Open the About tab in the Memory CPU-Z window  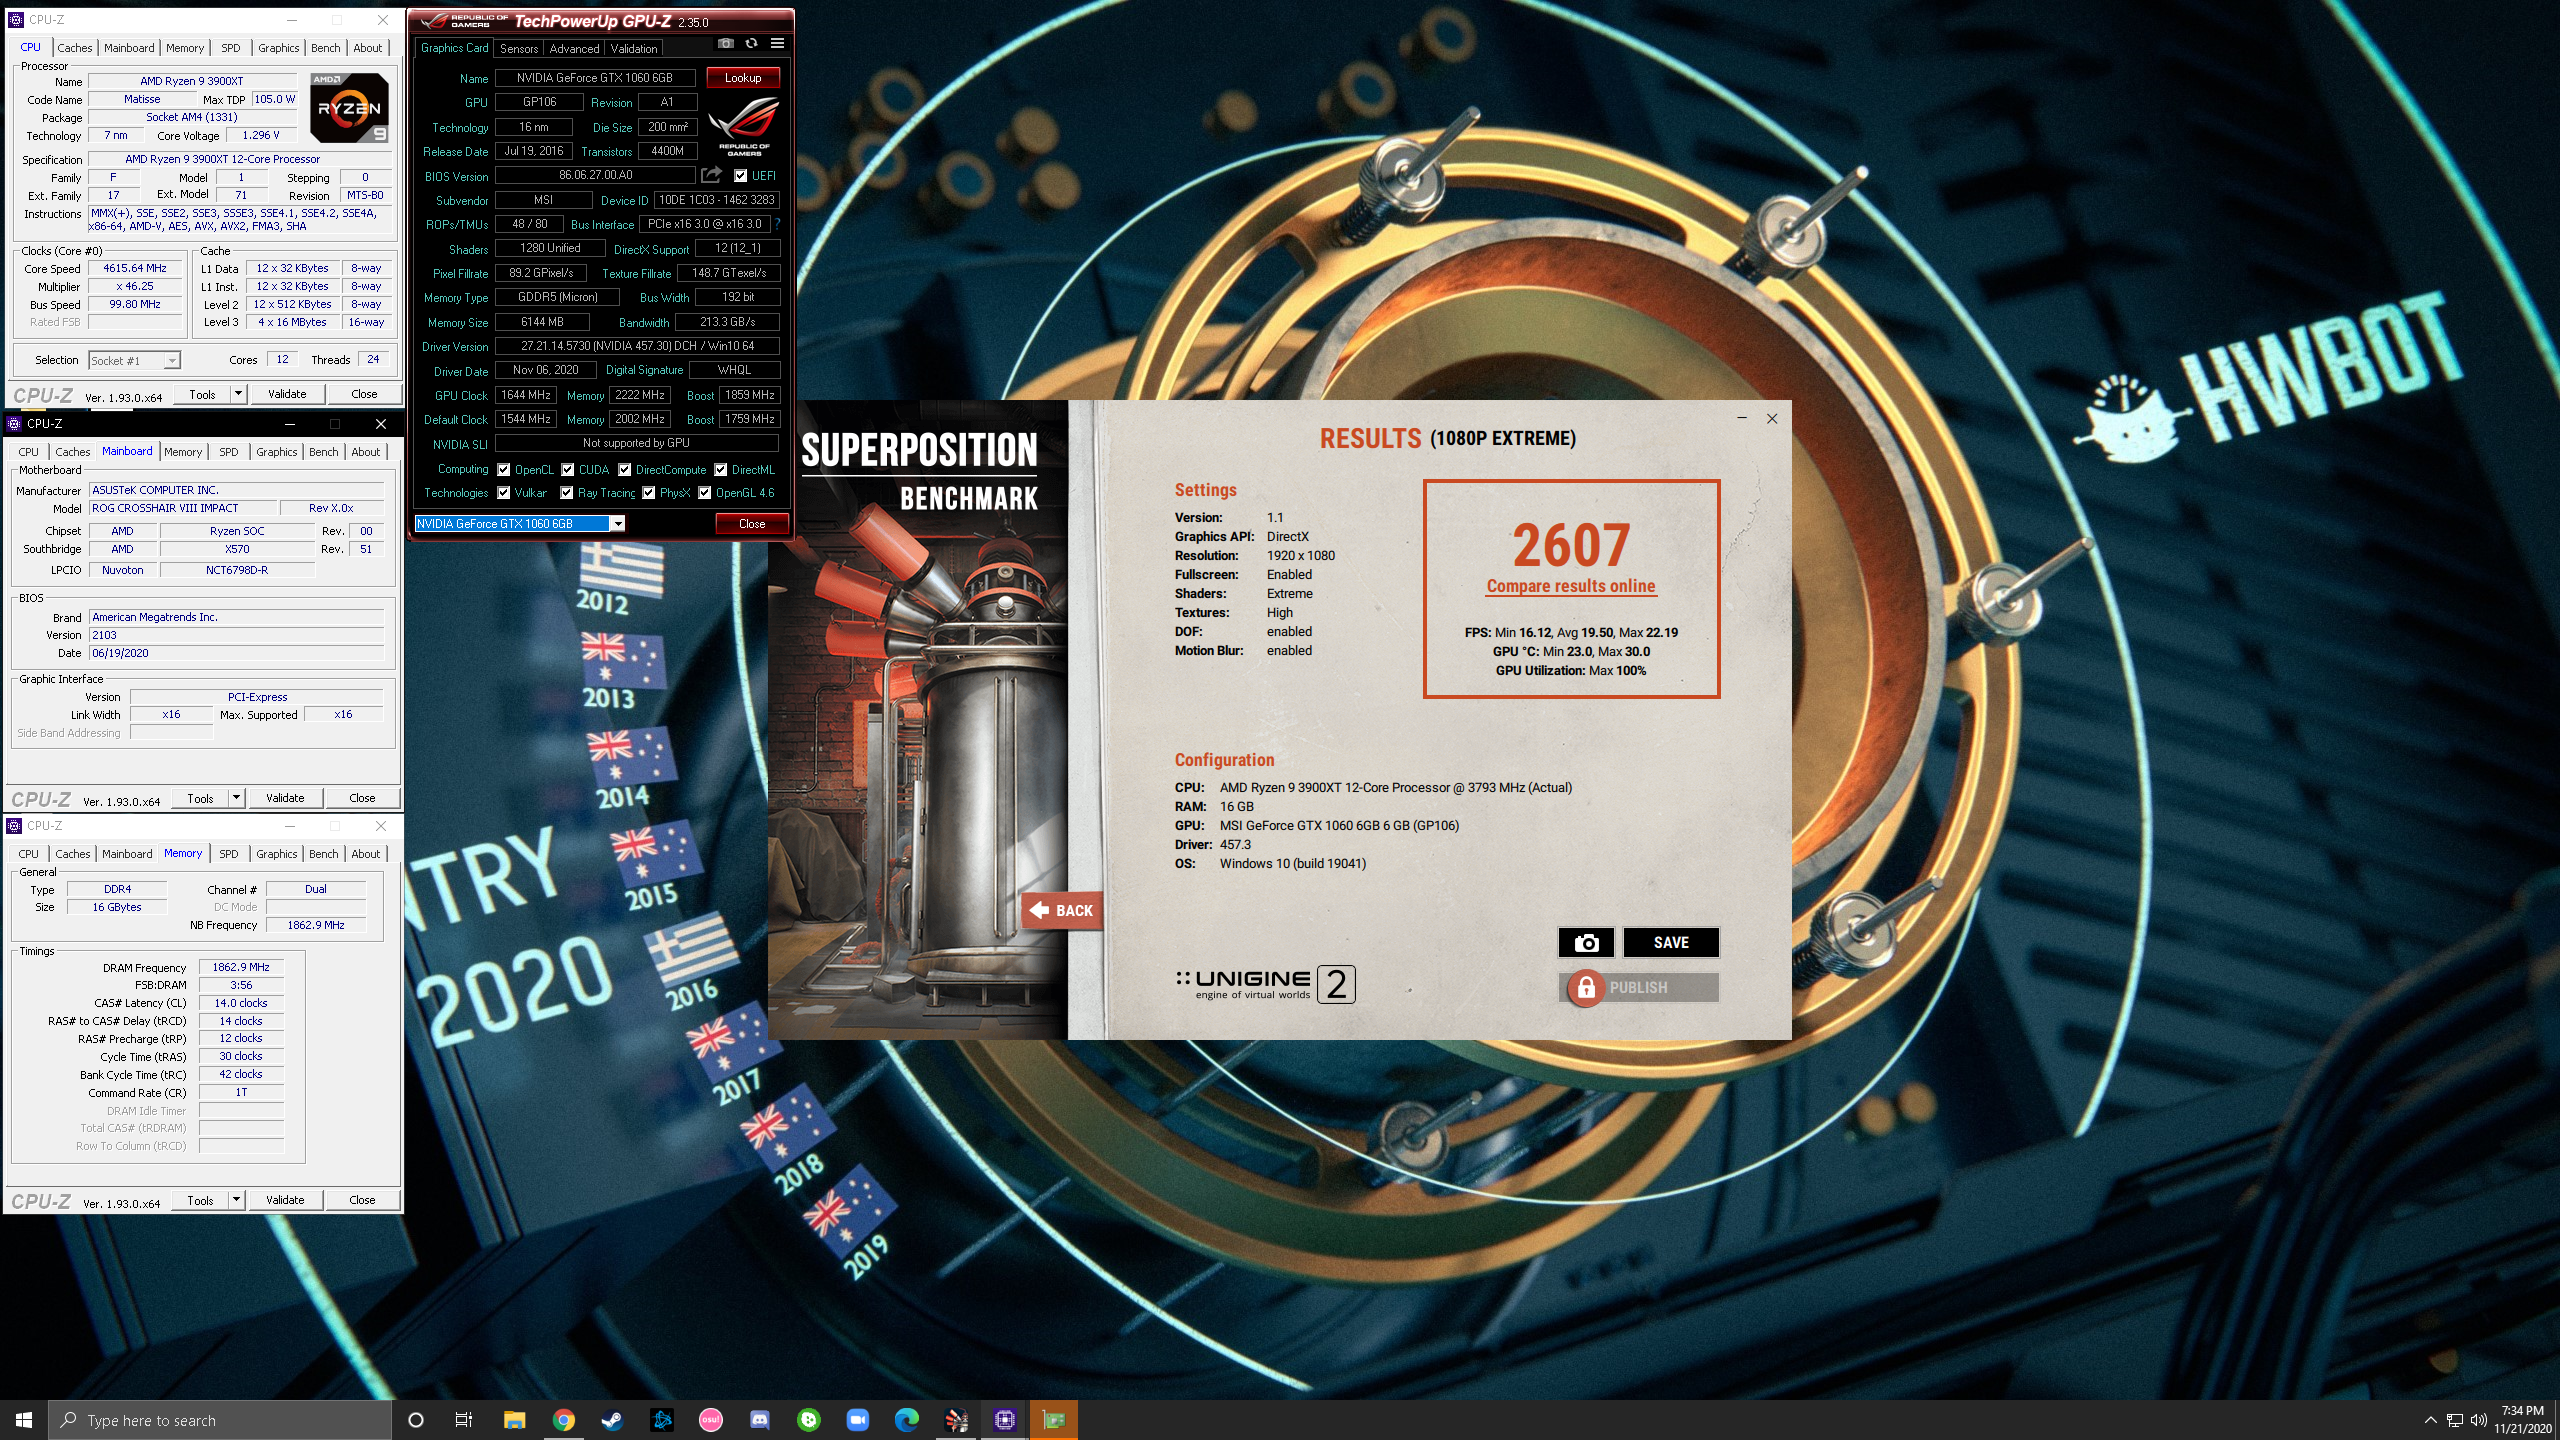coord(366,854)
